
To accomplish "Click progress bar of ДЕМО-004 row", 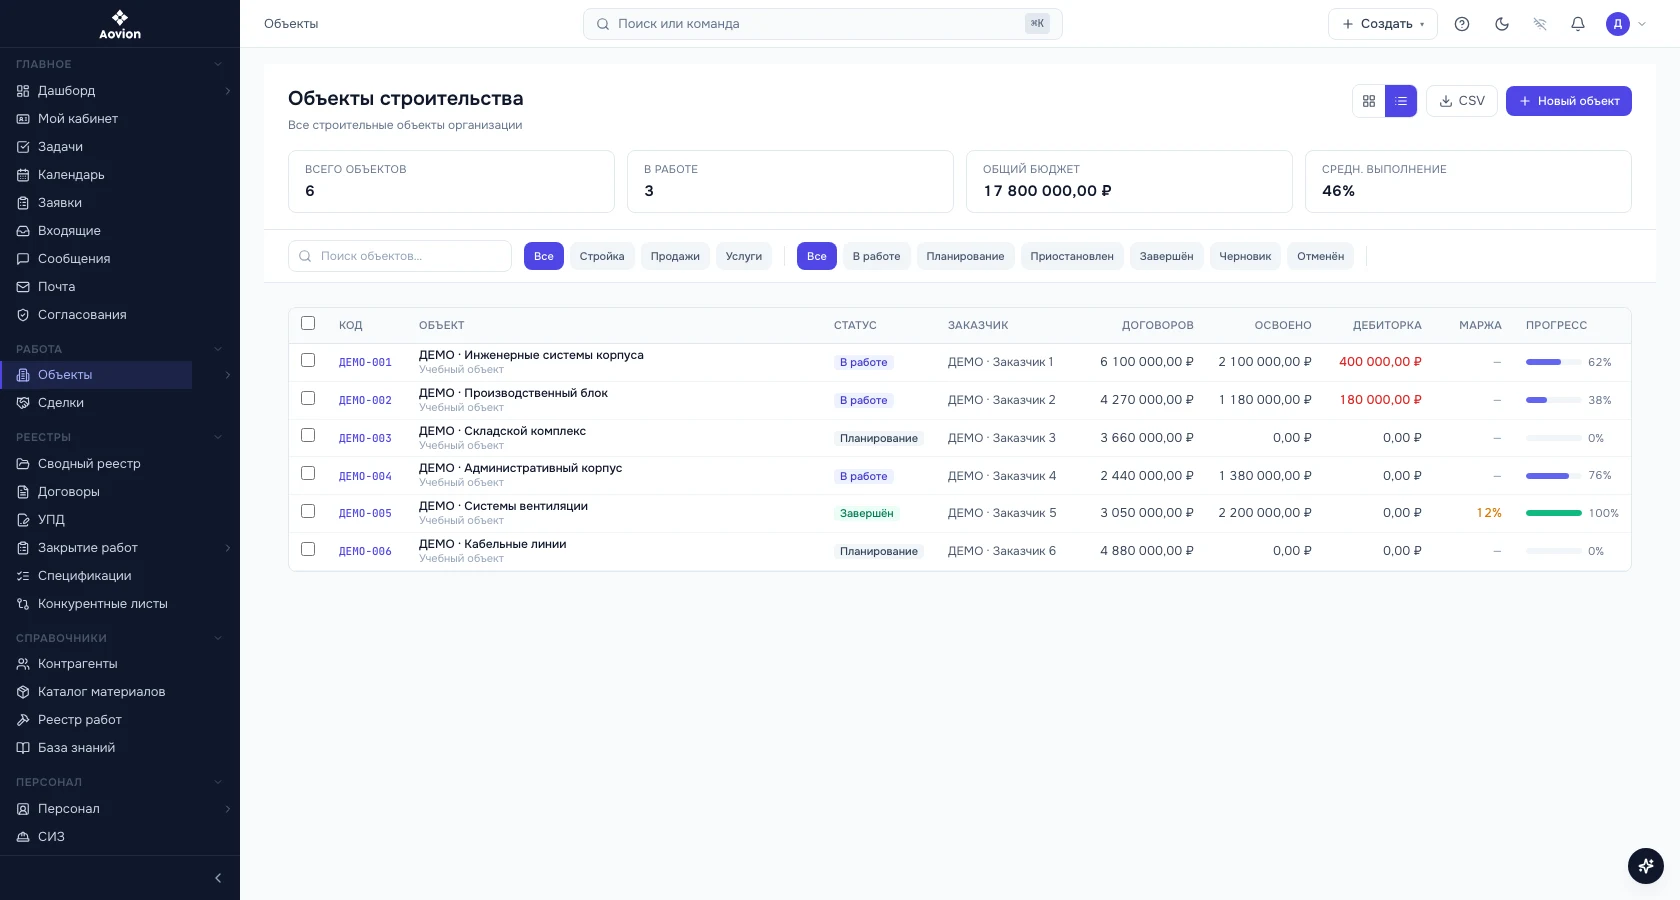I will pos(1553,476).
